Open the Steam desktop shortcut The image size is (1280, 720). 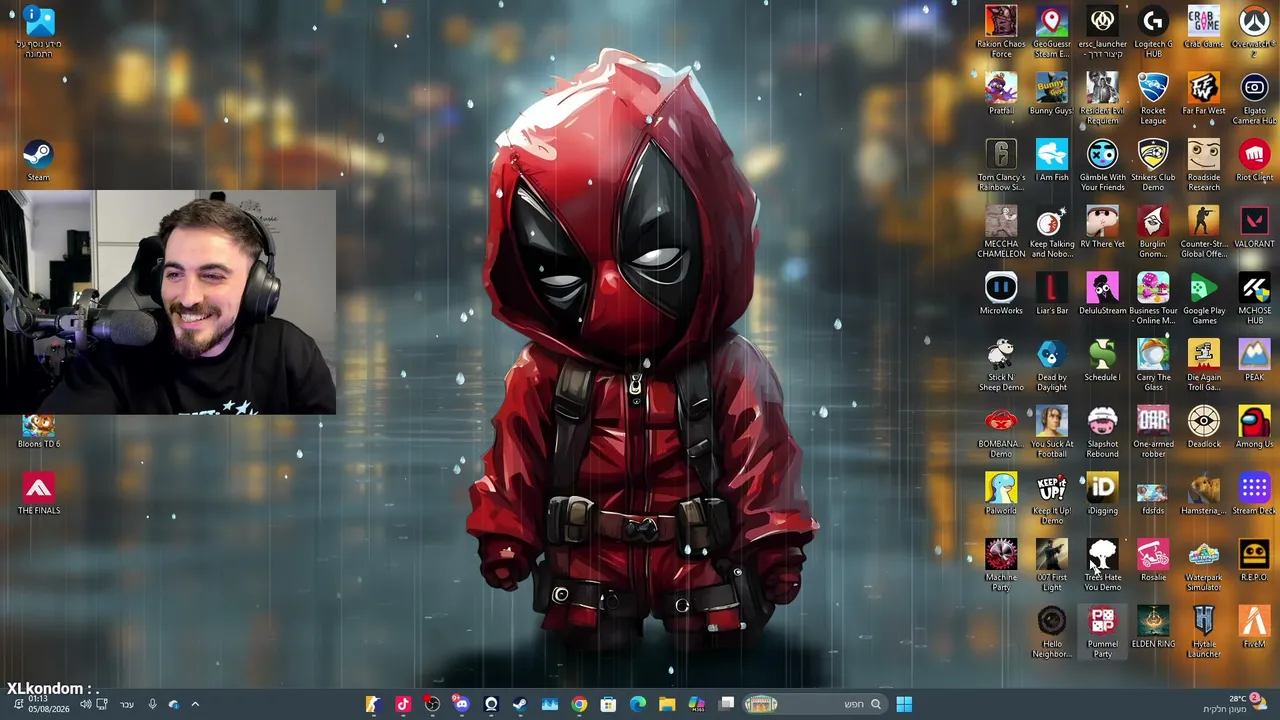38,160
